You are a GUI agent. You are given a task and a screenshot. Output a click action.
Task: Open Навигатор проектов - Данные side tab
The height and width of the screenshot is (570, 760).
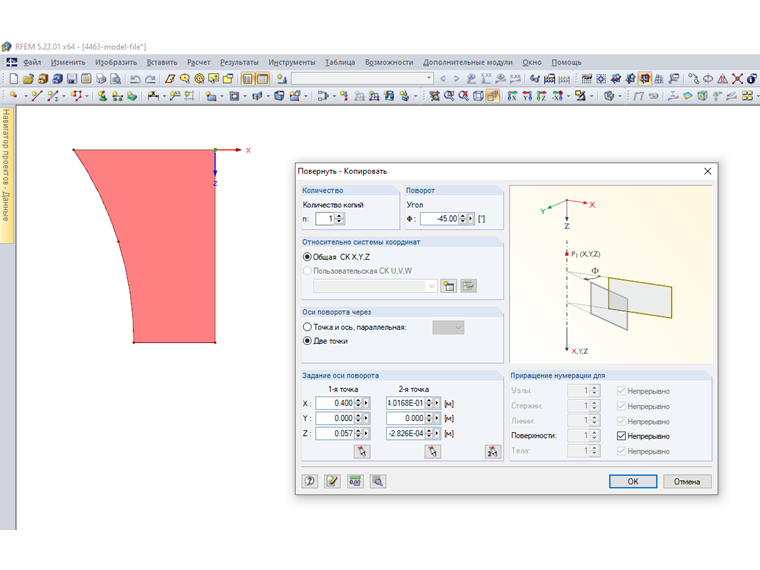(6, 174)
